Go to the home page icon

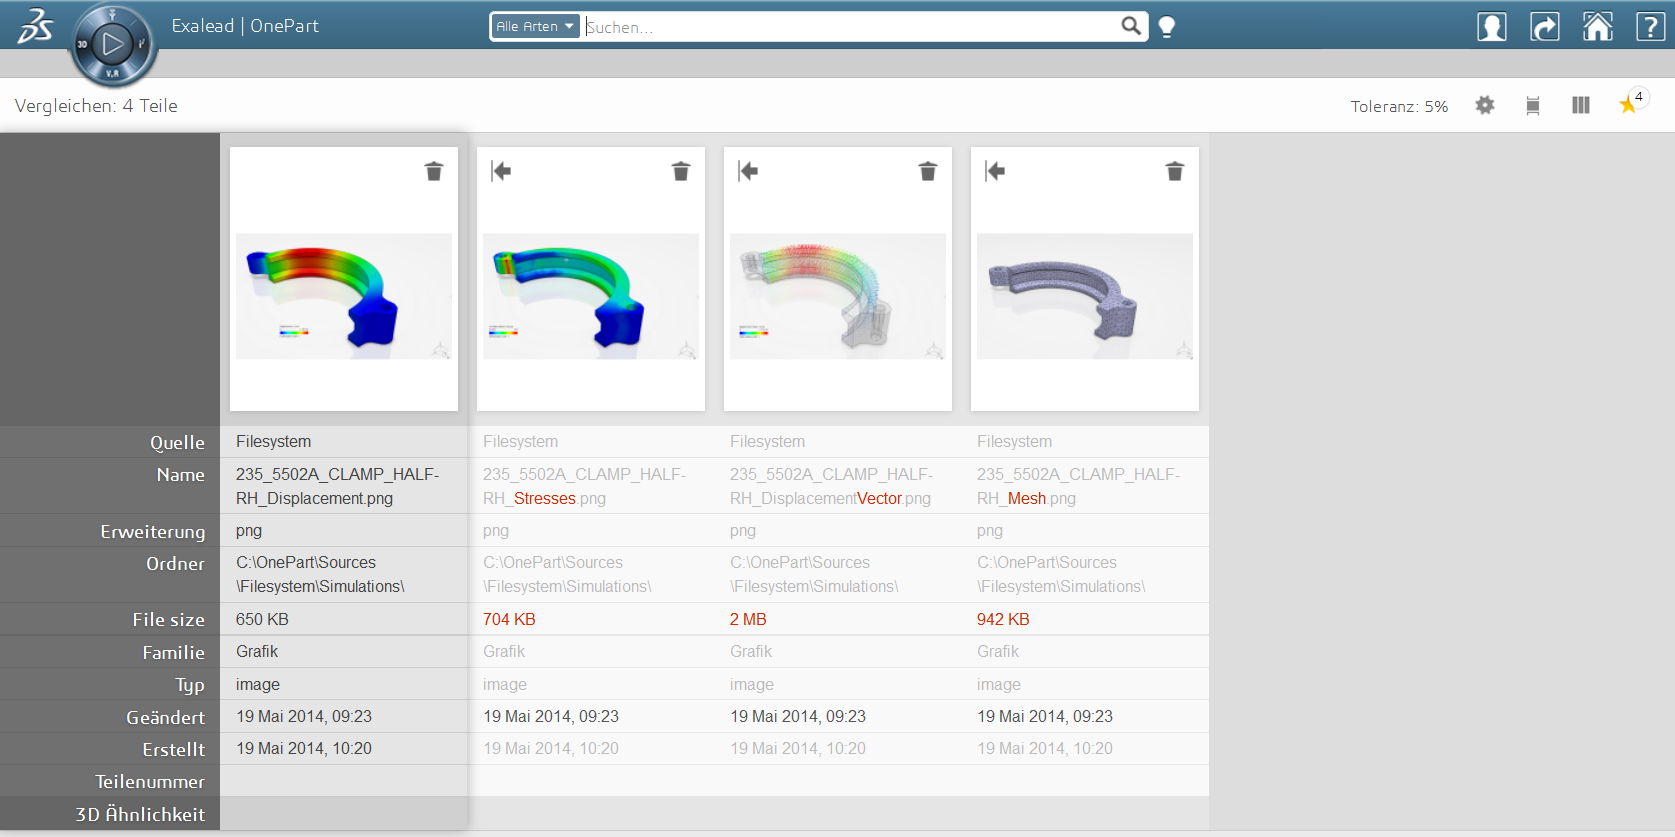pos(1597,27)
